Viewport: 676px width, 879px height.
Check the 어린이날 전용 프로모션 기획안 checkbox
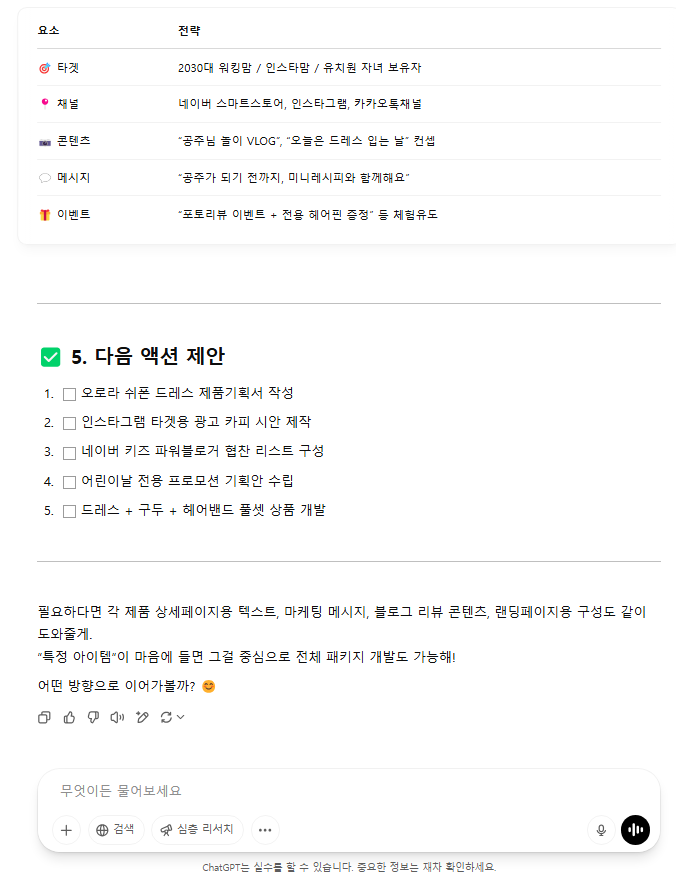coord(70,482)
